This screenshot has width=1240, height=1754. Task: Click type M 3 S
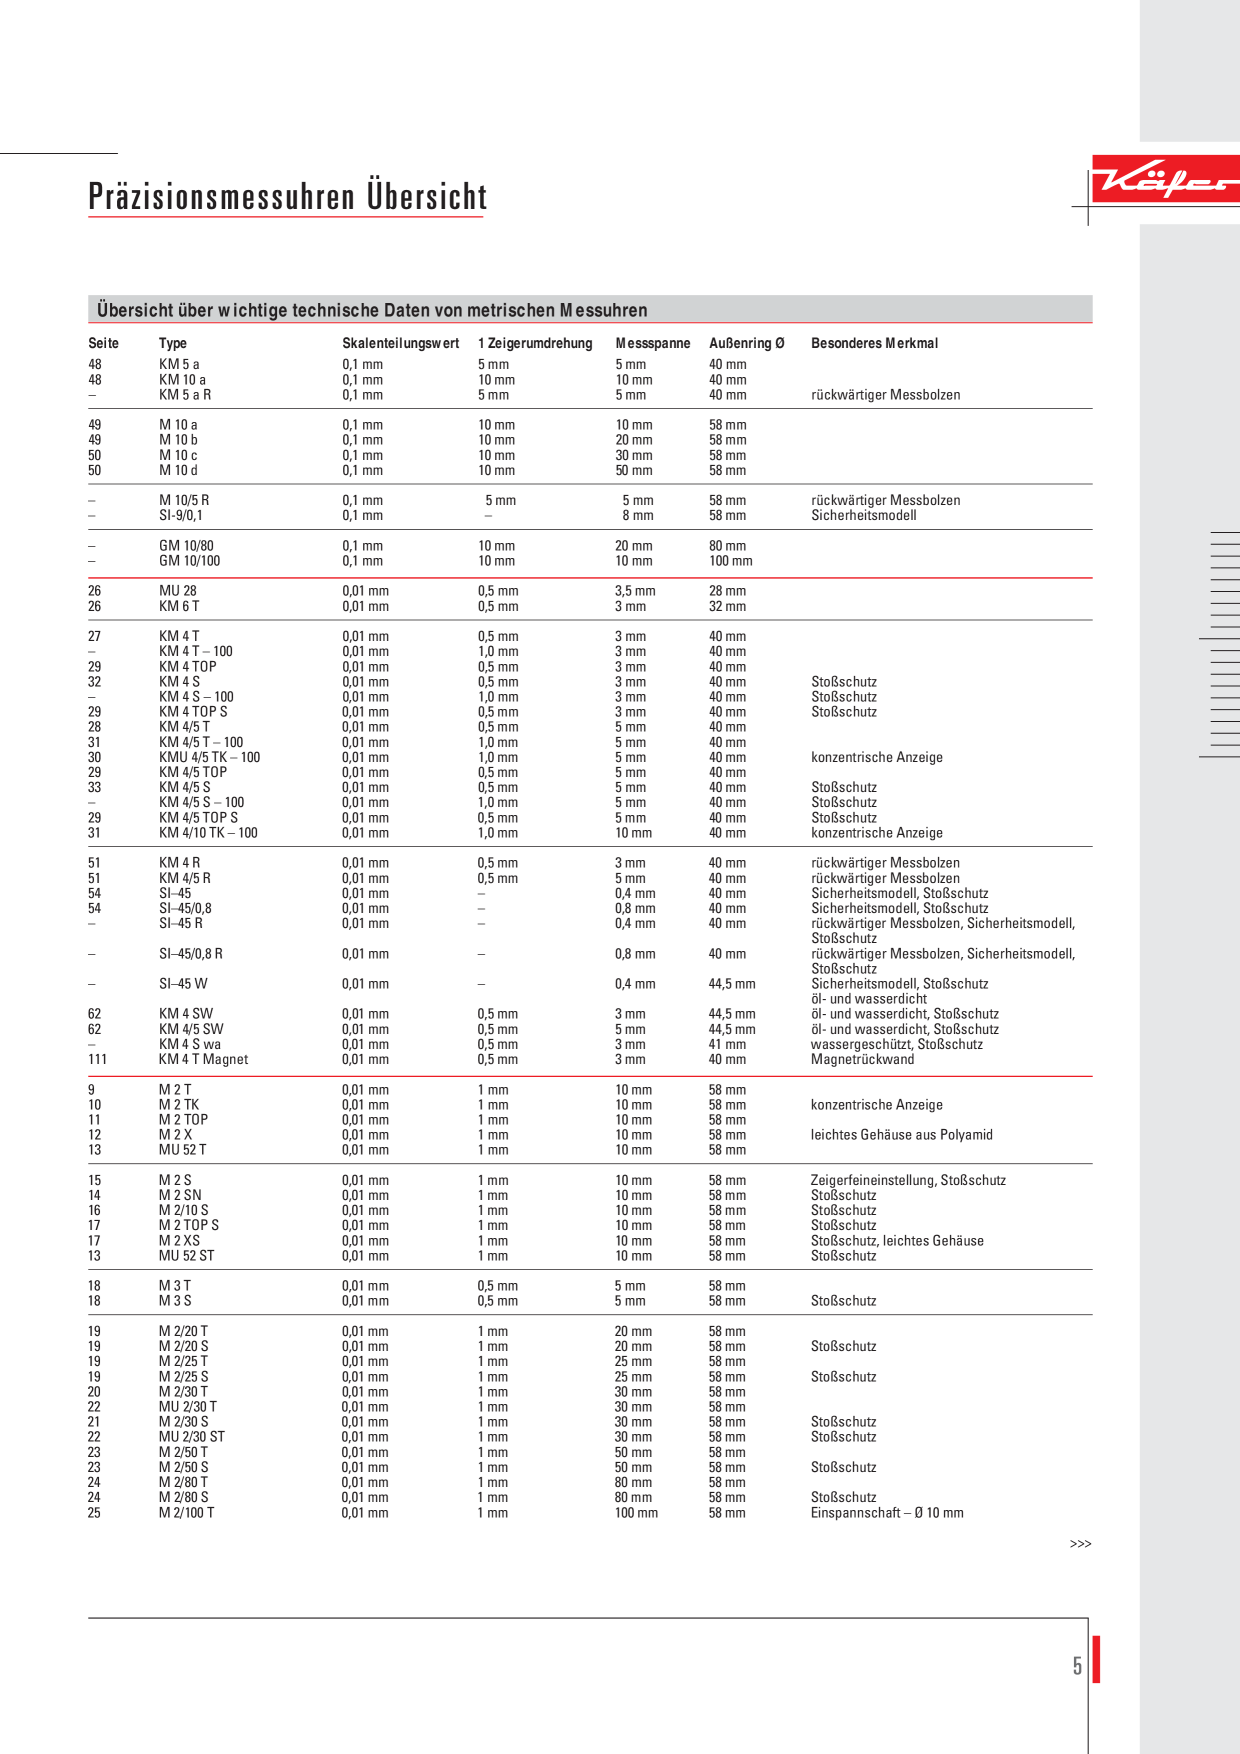pyautogui.click(x=175, y=1301)
